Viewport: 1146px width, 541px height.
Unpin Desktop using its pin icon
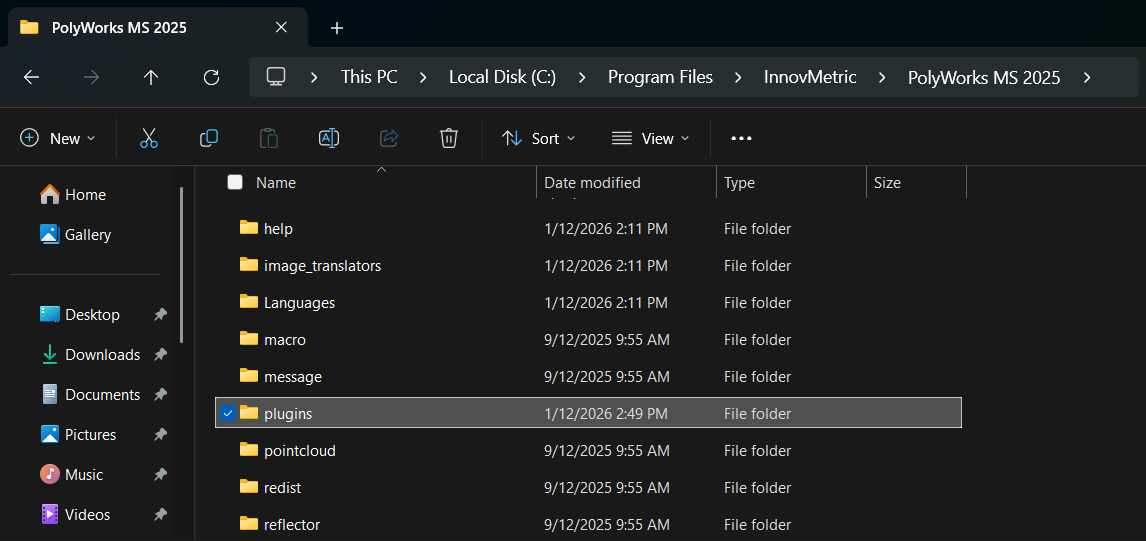tap(160, 314)
